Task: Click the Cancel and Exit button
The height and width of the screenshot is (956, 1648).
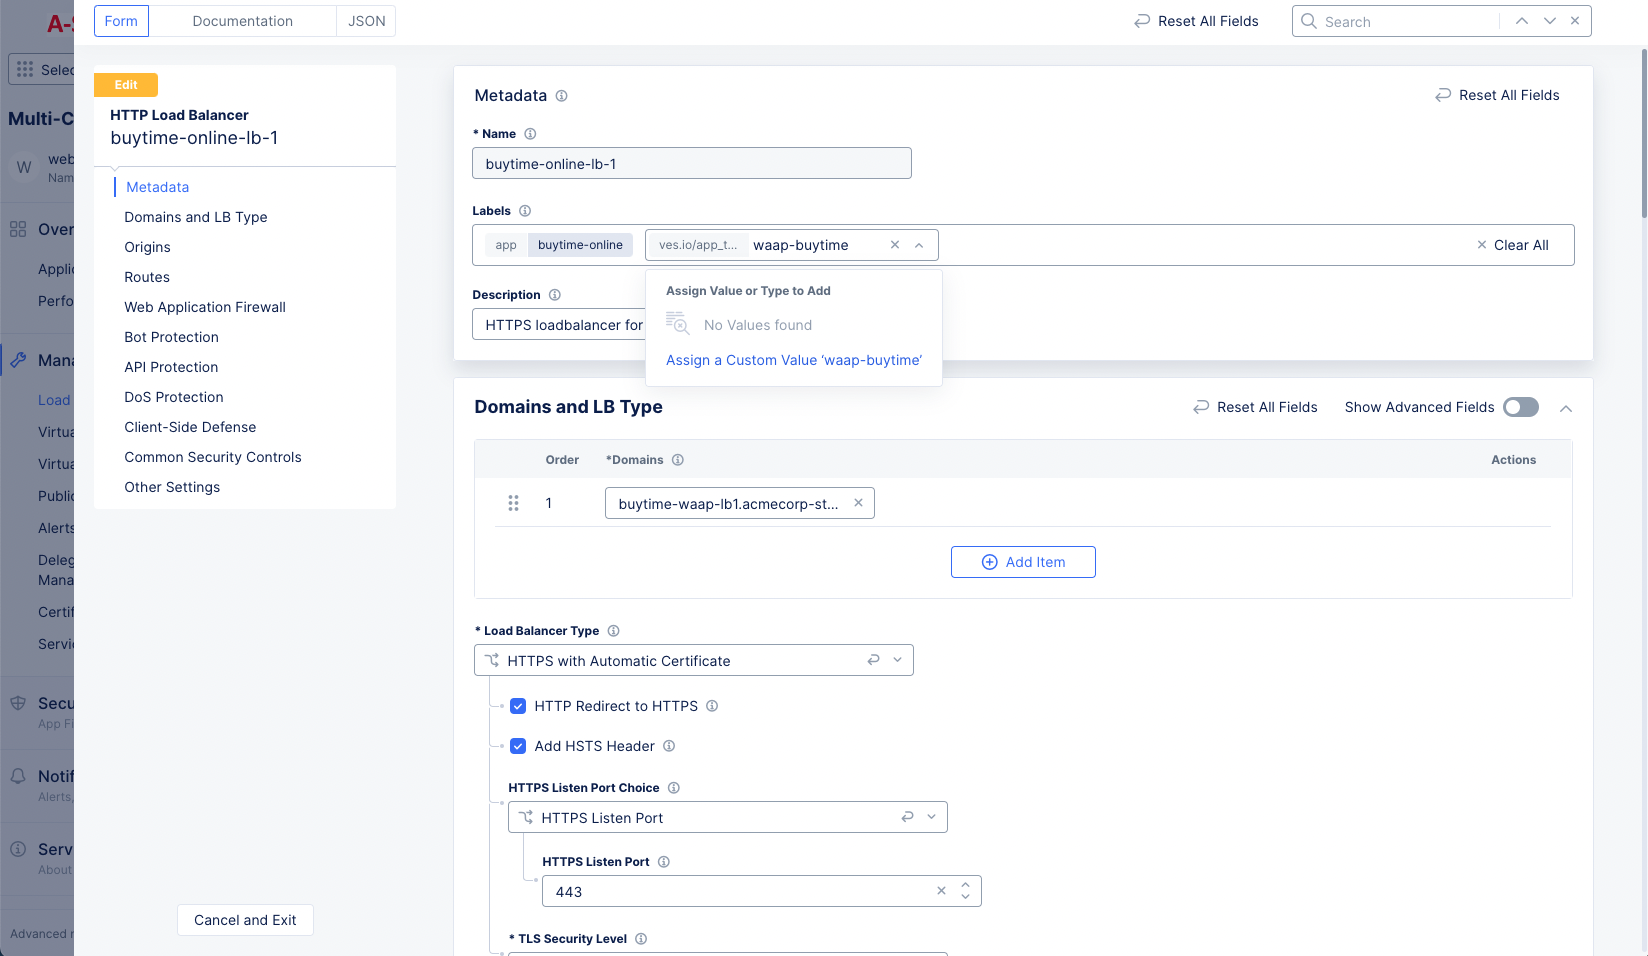Action: pos(245,920)
